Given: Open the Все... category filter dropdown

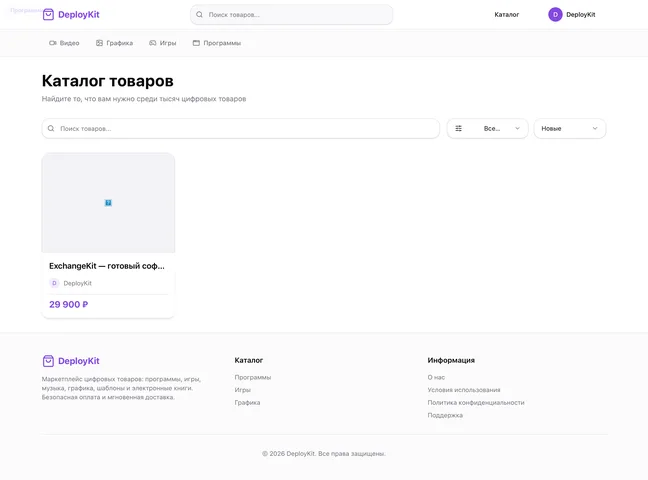Looking at the screenshot, I should 488,129.
